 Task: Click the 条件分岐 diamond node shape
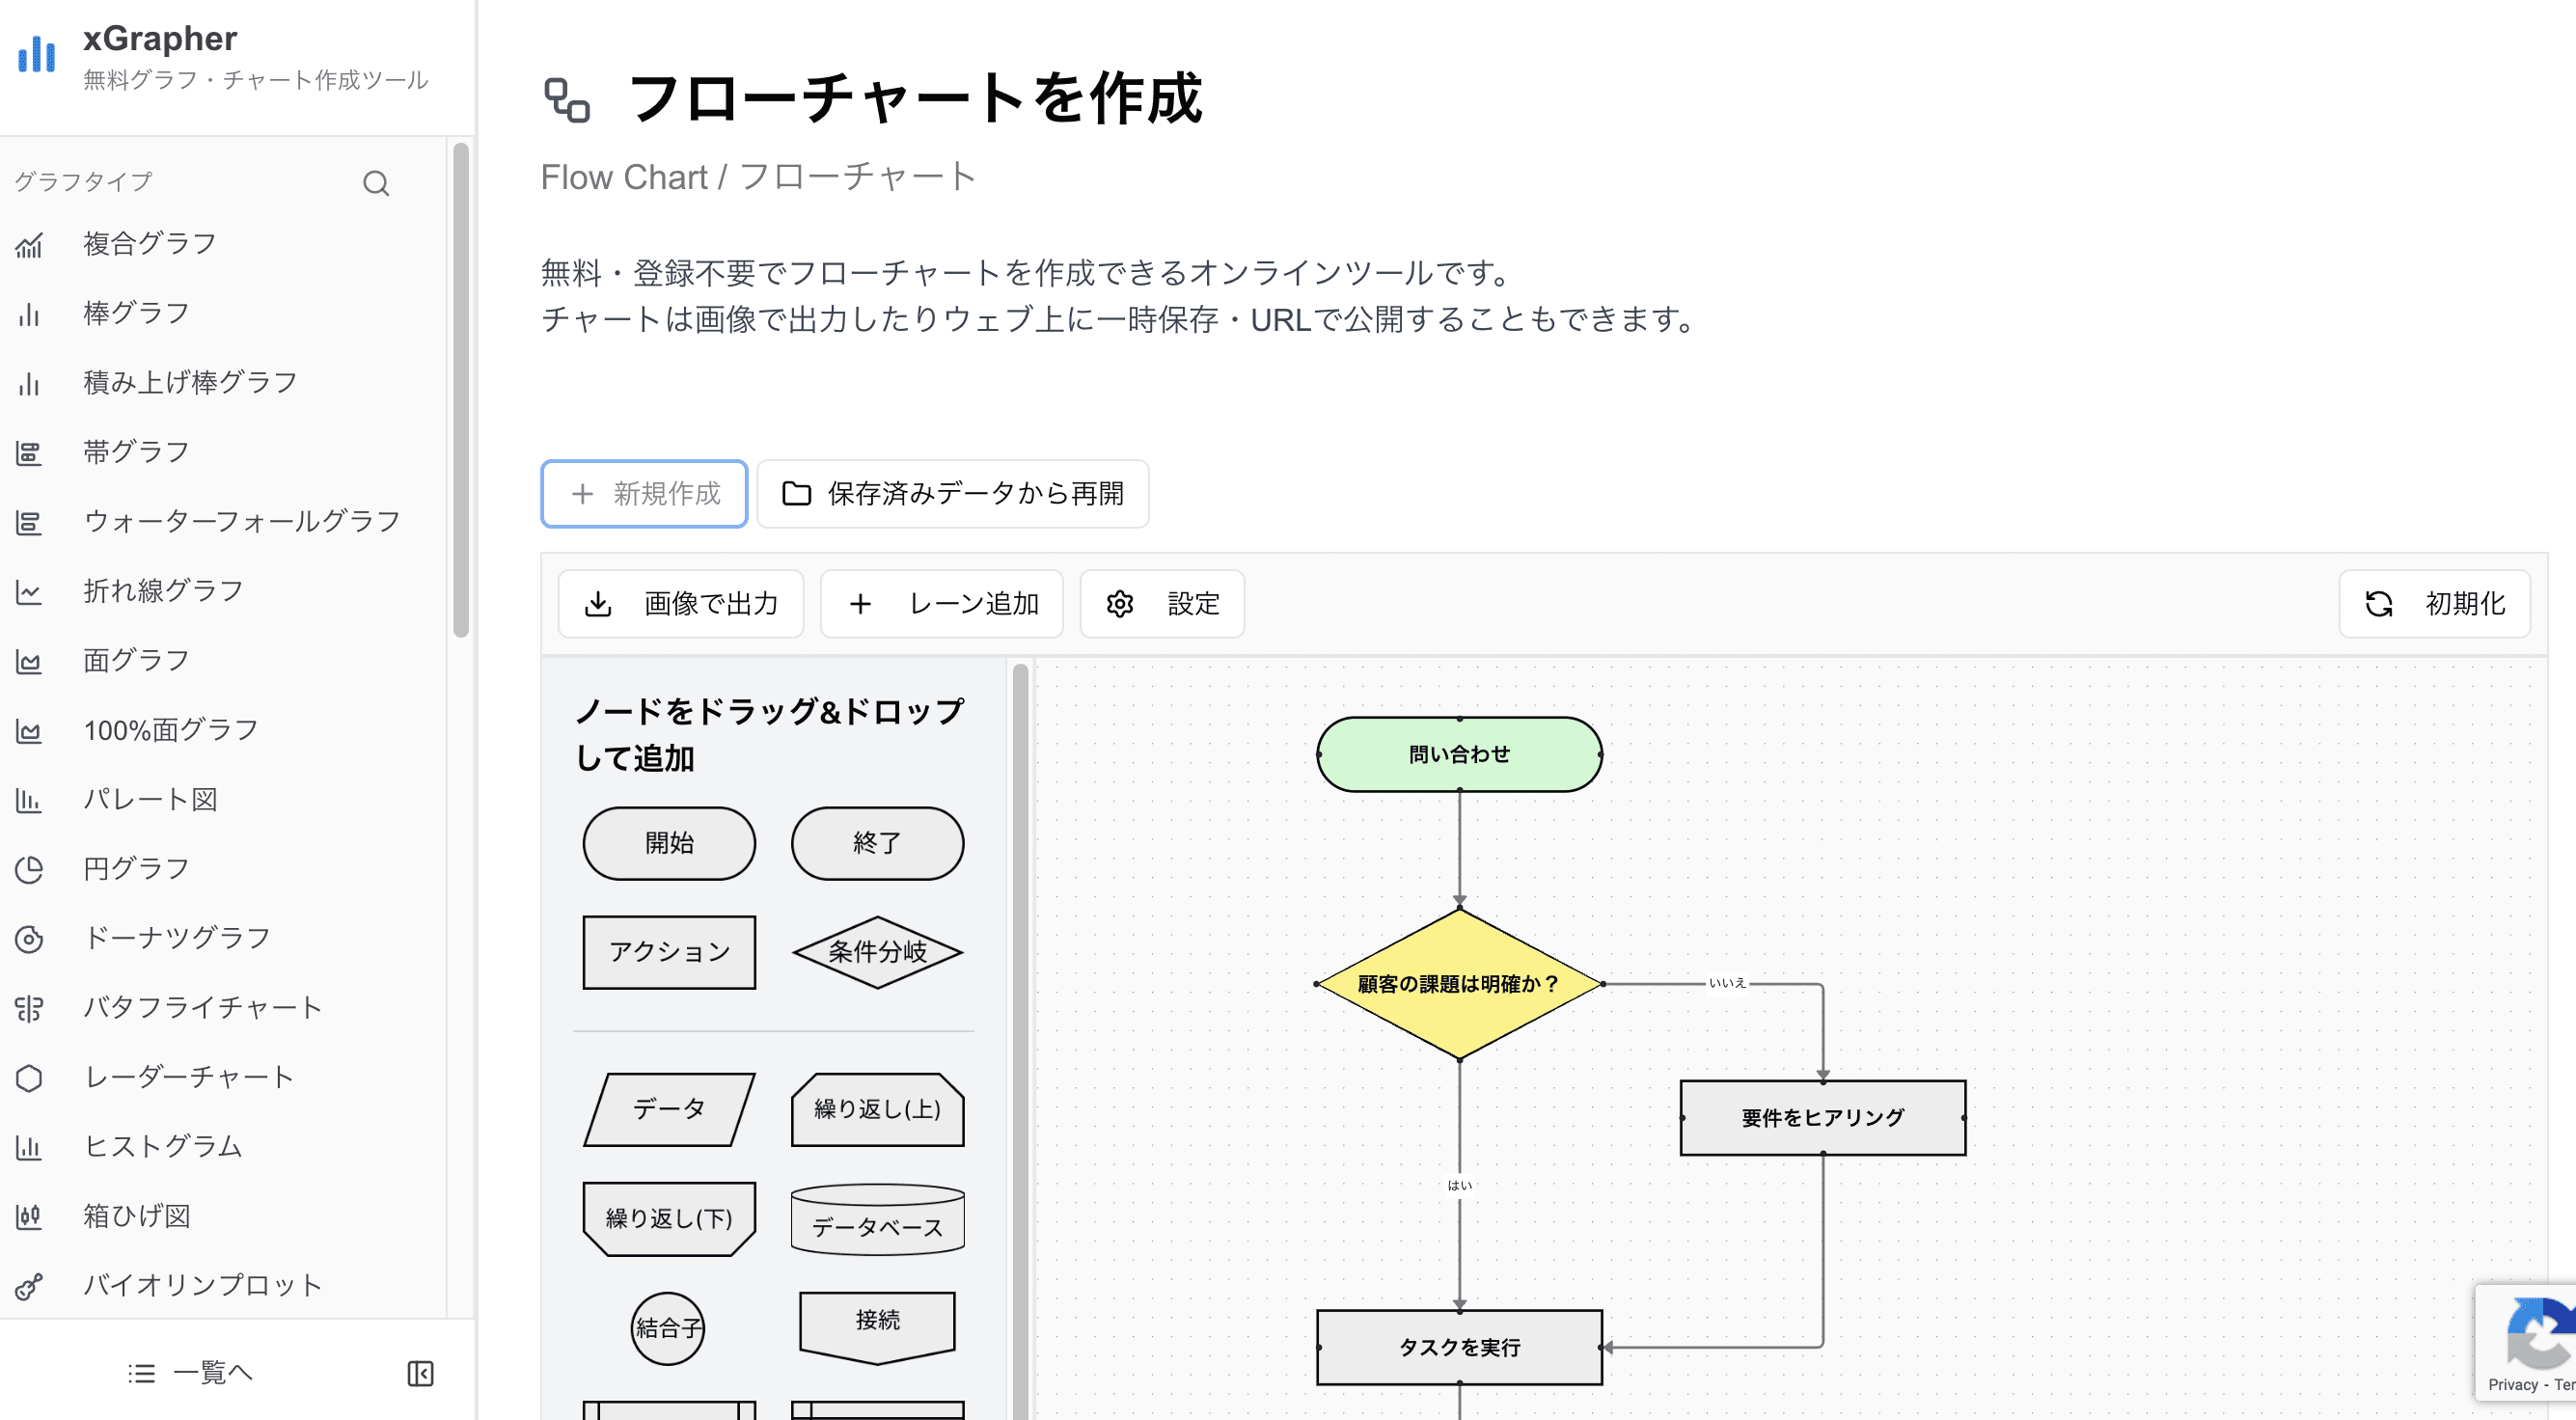click(x=876, y=952)
